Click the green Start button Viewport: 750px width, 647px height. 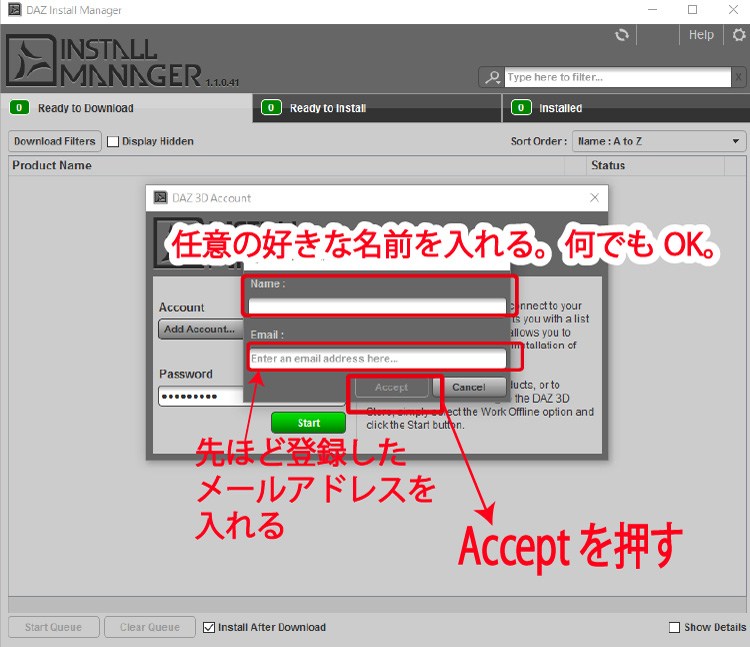point(308,423)
